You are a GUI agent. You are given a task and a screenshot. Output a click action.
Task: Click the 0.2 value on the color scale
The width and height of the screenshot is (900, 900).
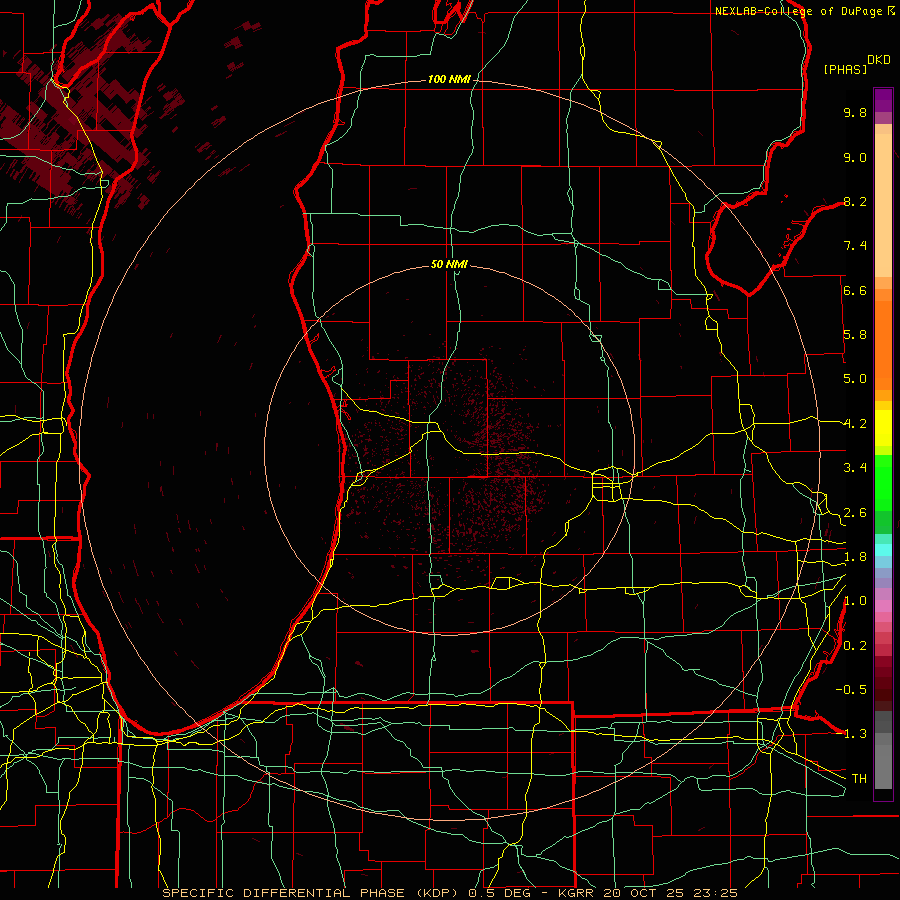(855, 646)
